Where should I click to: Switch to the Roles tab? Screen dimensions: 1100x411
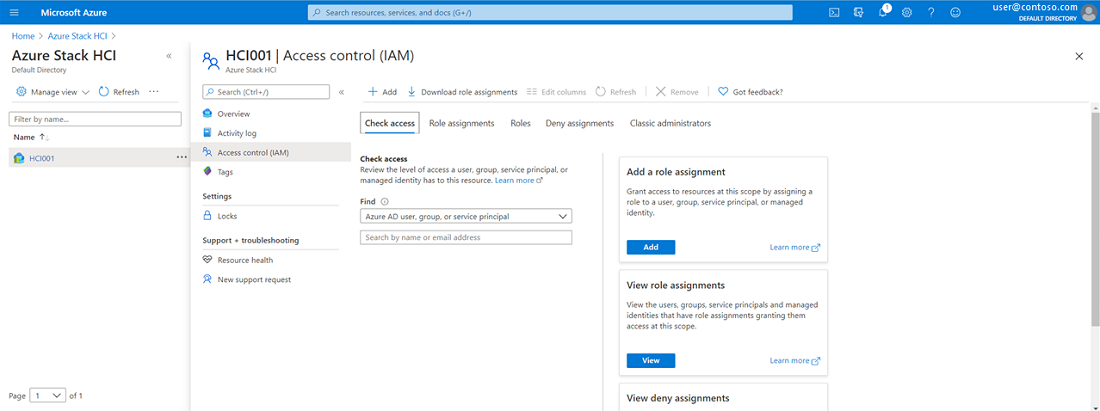[x=521, y=123]
